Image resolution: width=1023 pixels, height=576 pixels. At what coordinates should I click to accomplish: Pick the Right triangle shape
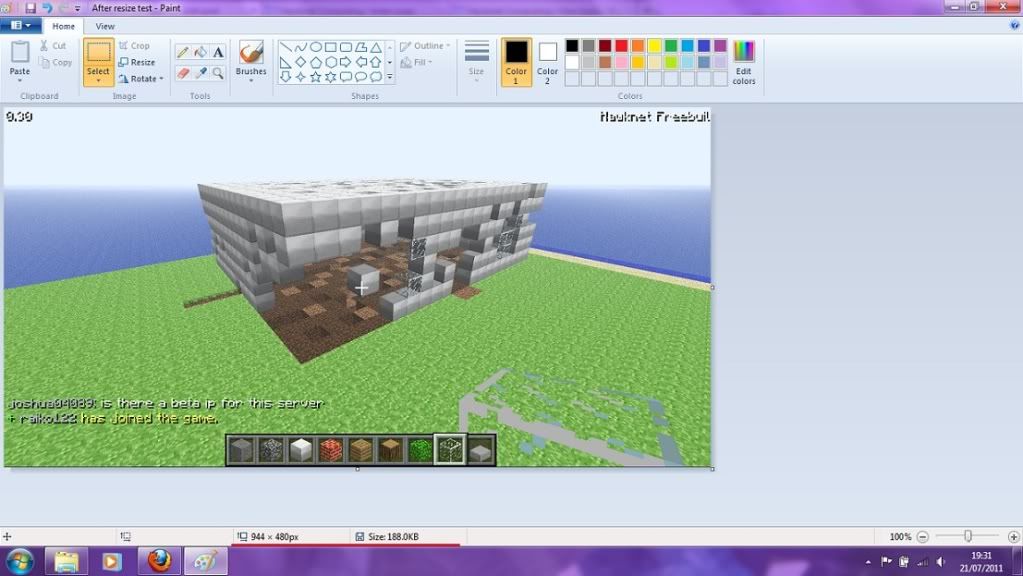coord(286,62)
